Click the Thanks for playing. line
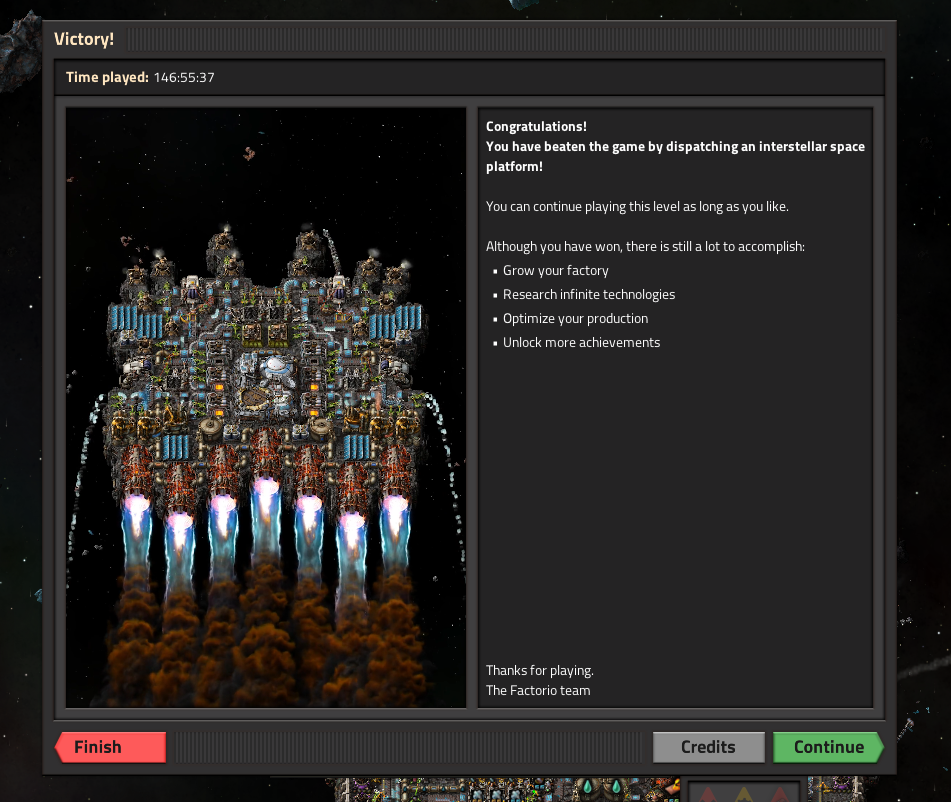Viewport: 951px width, 802px height. [539, 670]
